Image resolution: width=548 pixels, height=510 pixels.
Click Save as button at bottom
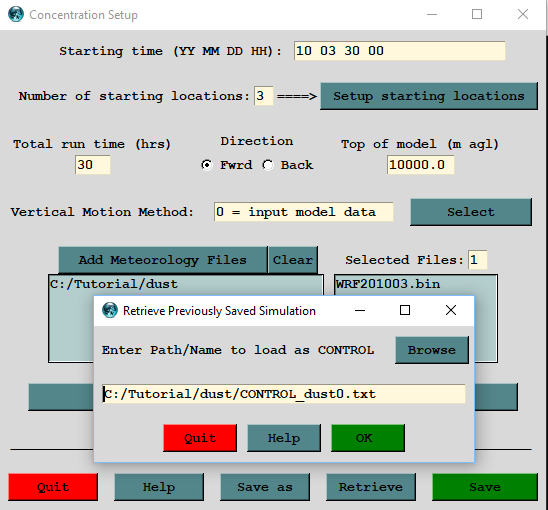click(265, 487)
